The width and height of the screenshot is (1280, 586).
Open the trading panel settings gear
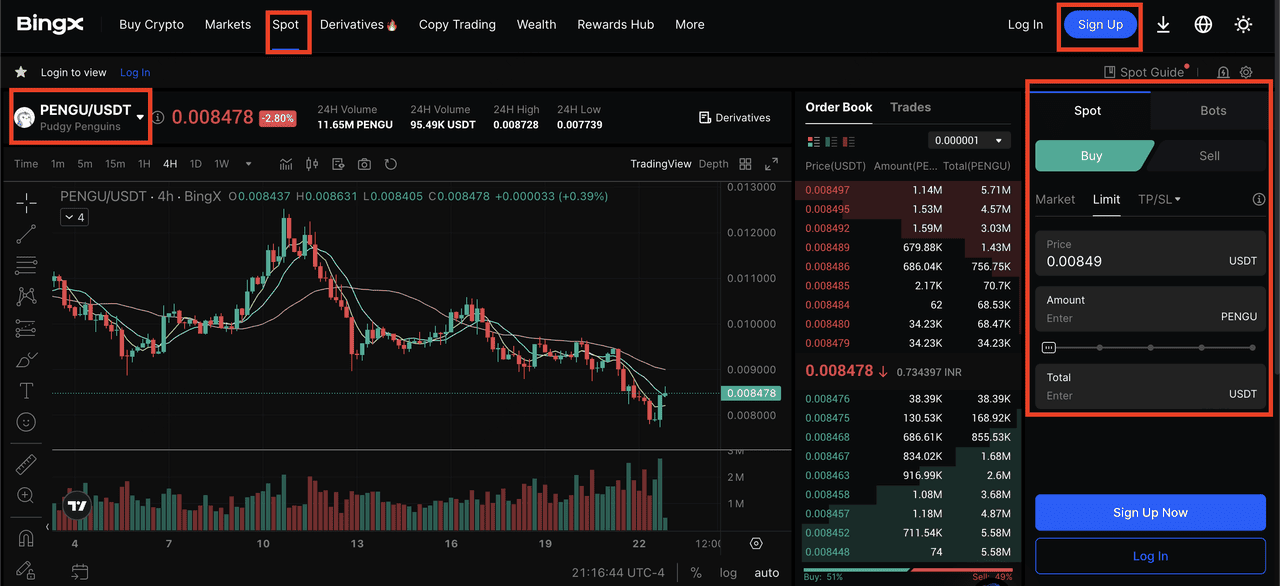coord(1246,72)
